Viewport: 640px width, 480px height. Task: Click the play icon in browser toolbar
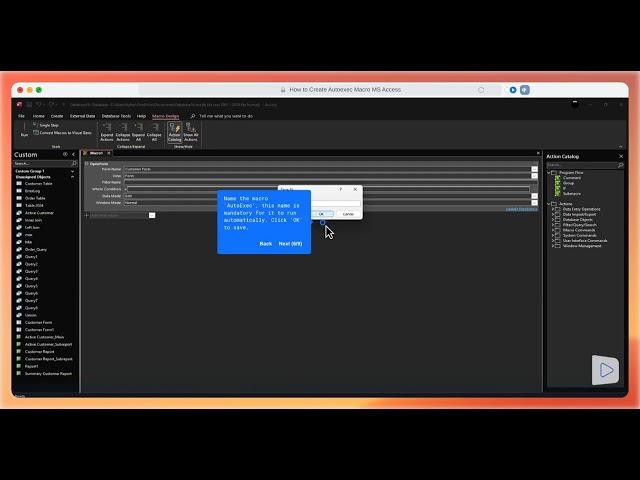tap(513, 90)
